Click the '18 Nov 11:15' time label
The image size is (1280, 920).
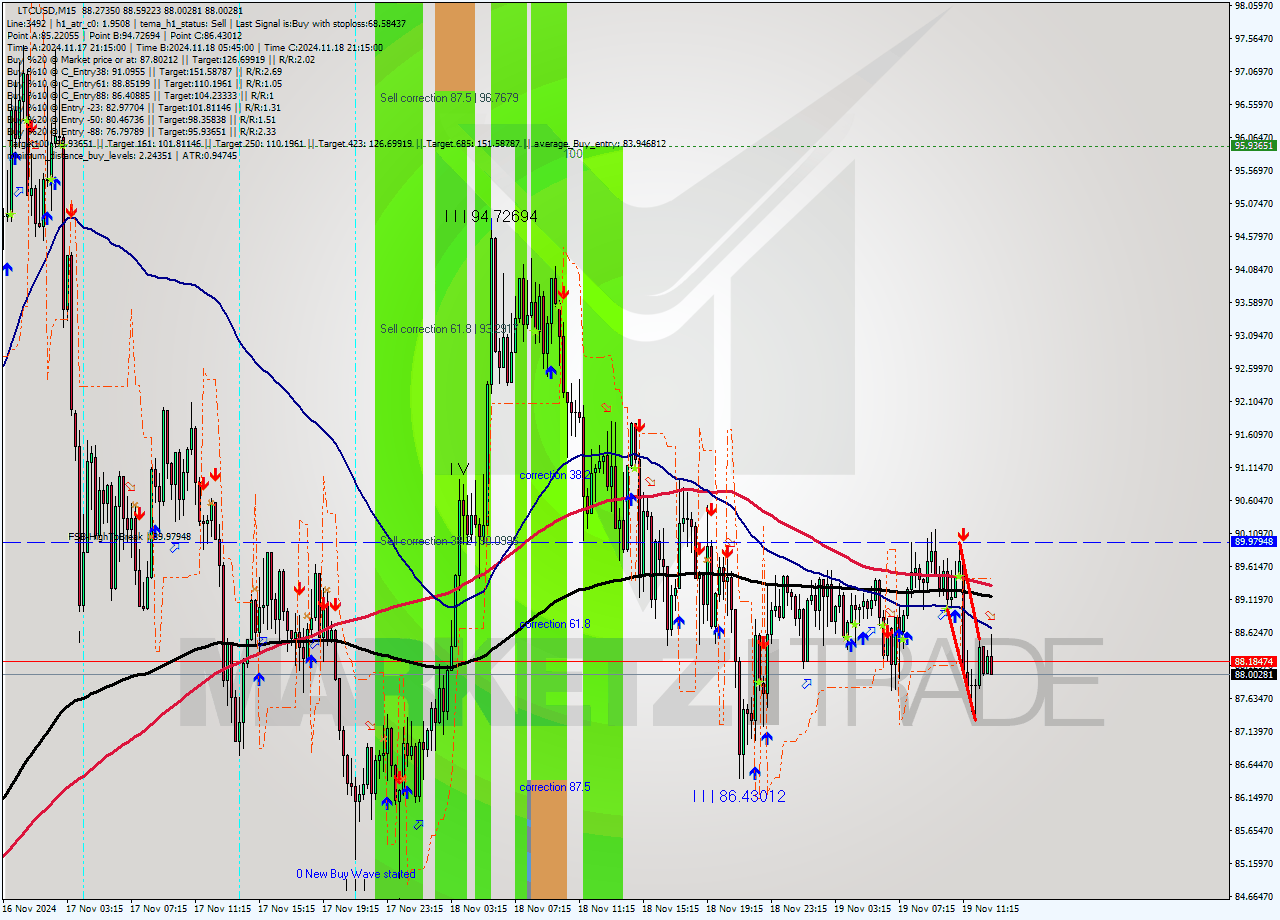(x=606, y=910)
